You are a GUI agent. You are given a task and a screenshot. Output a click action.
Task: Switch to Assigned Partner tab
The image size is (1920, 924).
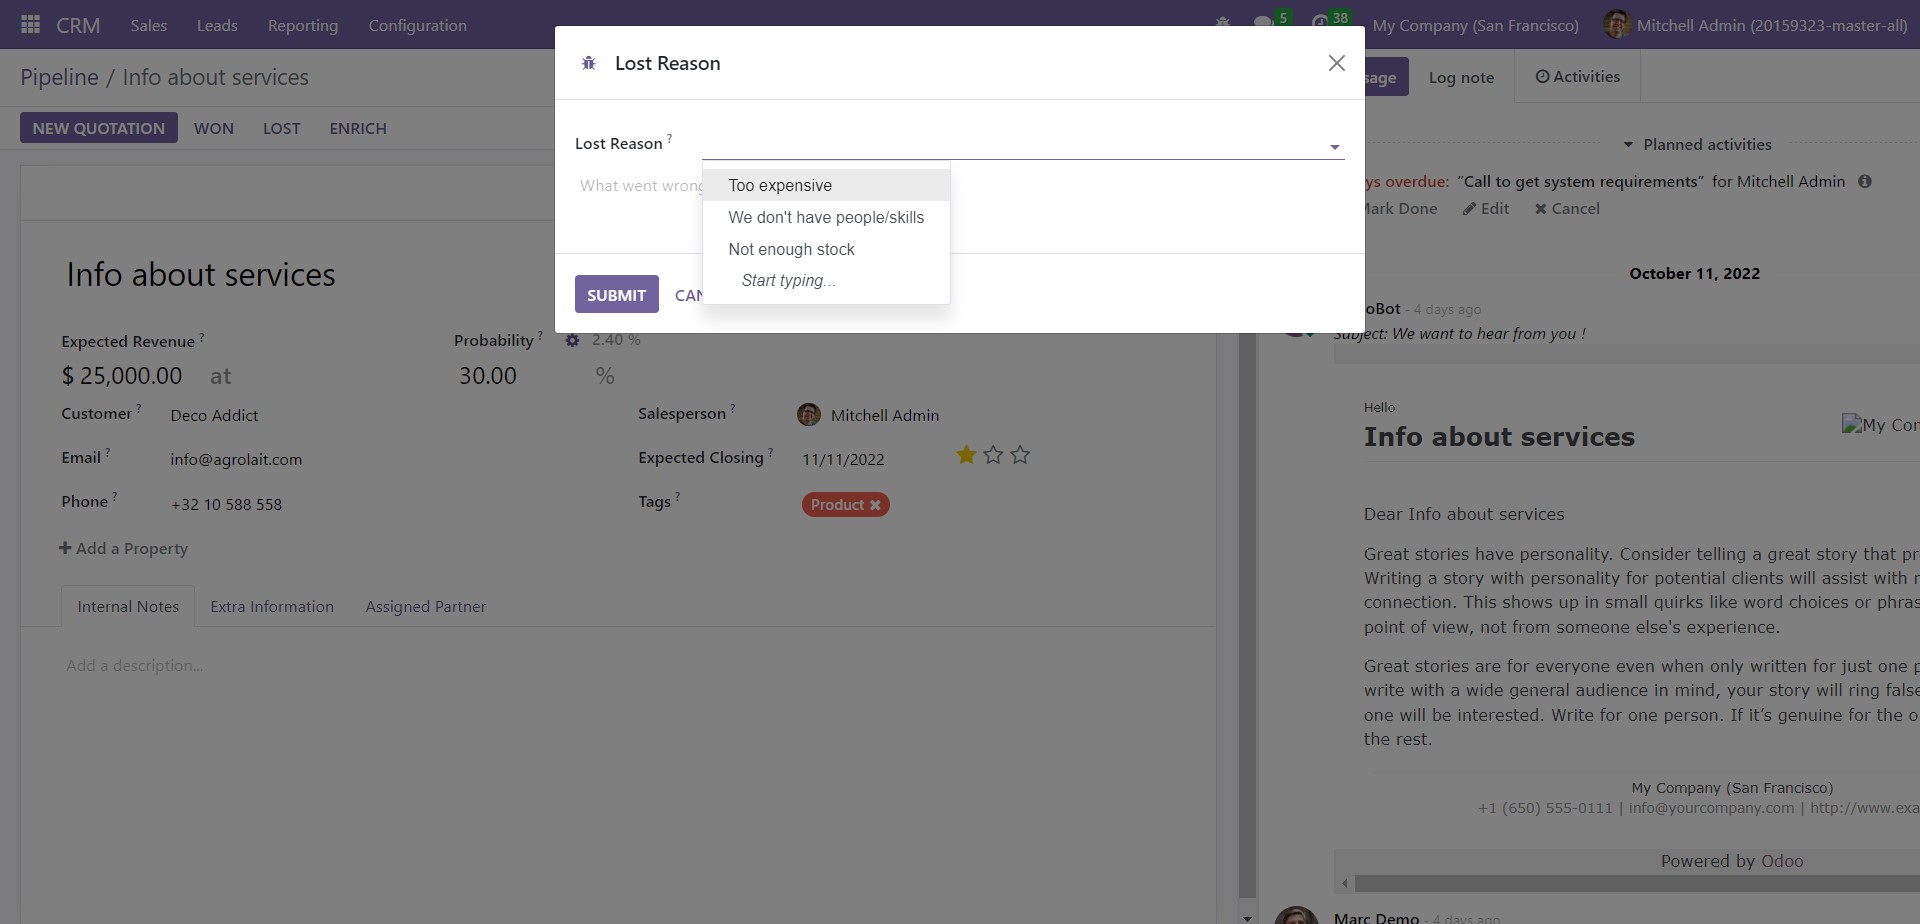[x=425, y=607]
